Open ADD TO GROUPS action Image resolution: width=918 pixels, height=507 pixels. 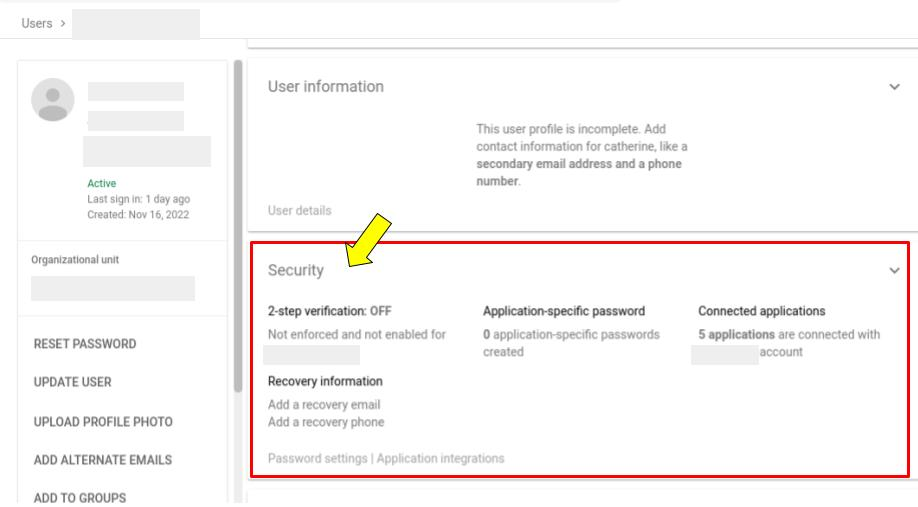point(80,498)
